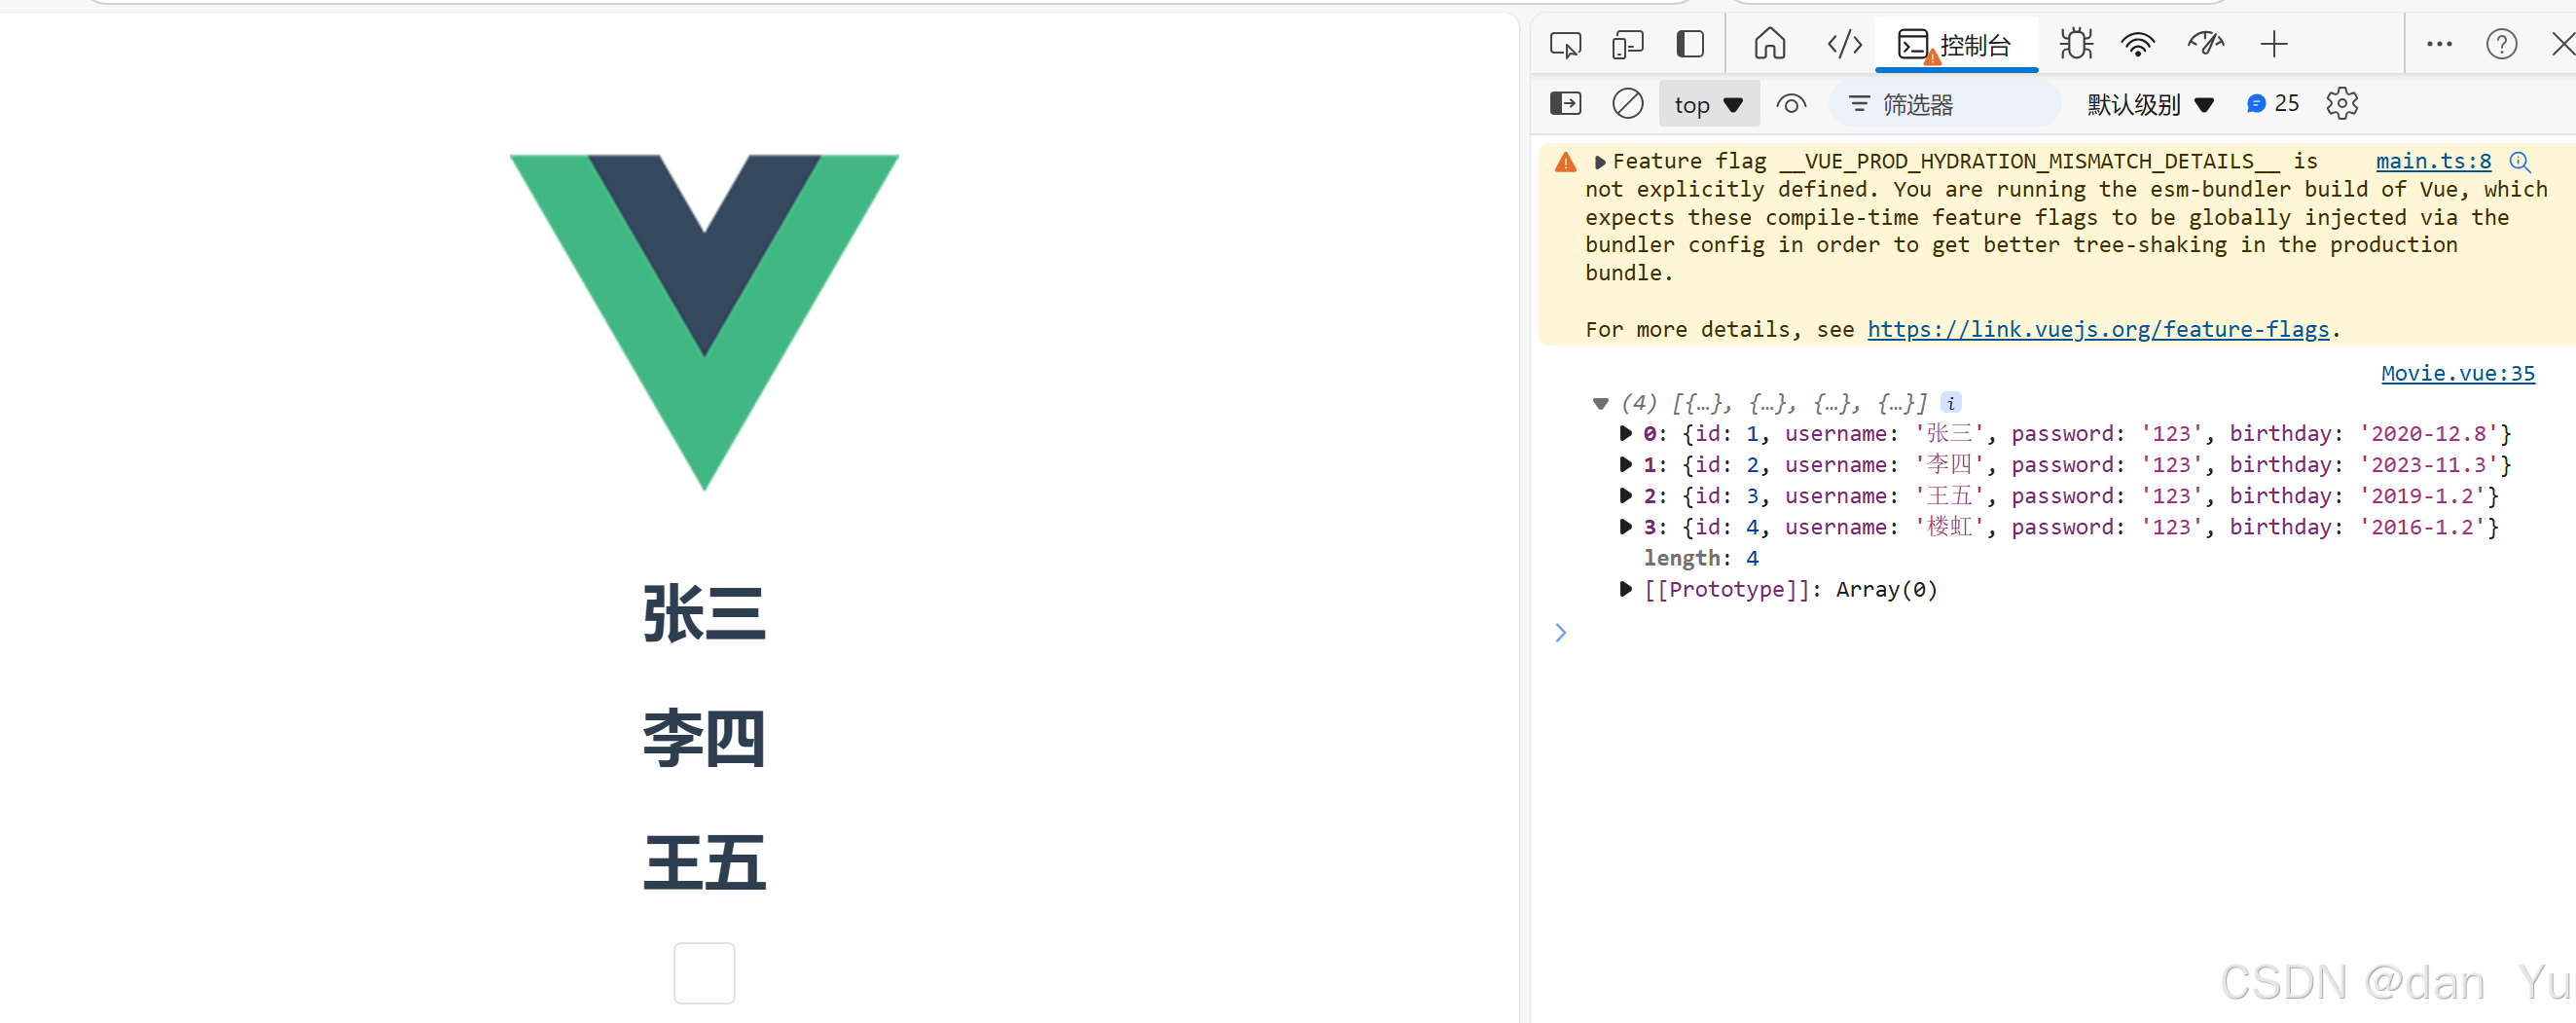Open the top JavaScript context dropdown
The image size is (2576, 1023).
tap(1708, 104)
